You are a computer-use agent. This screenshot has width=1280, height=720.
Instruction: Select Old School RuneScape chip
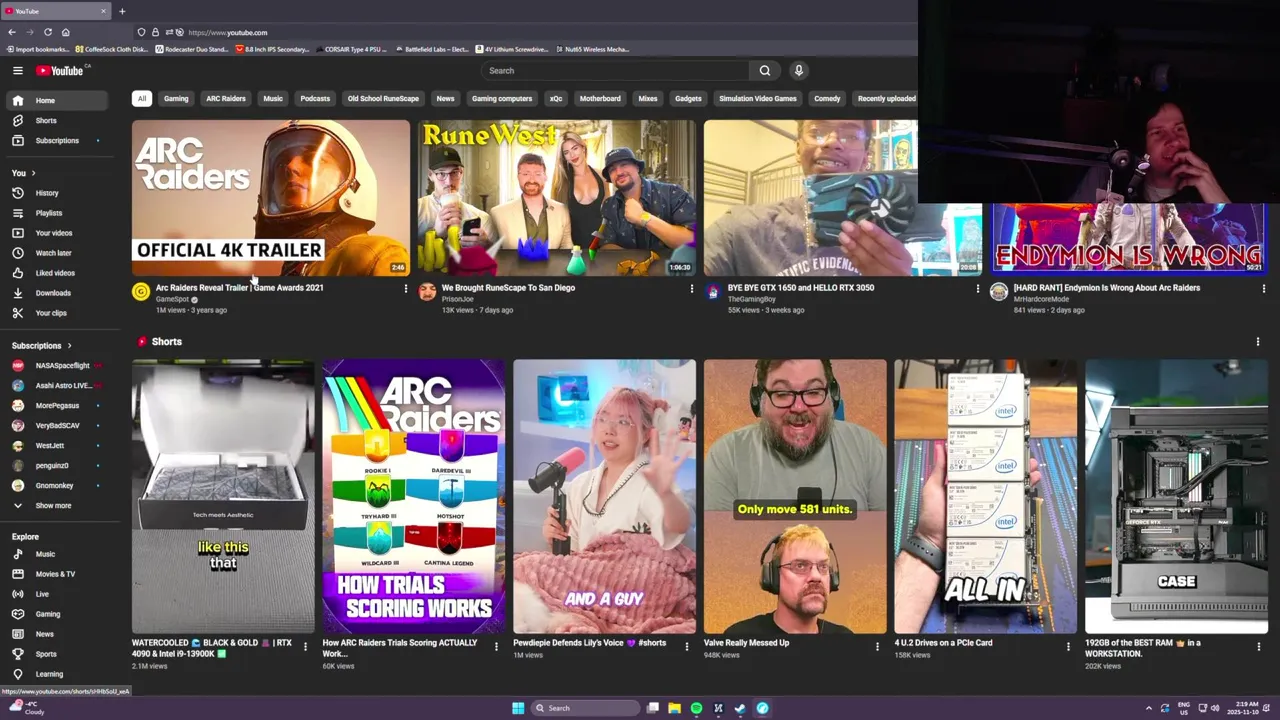[383, 98]
